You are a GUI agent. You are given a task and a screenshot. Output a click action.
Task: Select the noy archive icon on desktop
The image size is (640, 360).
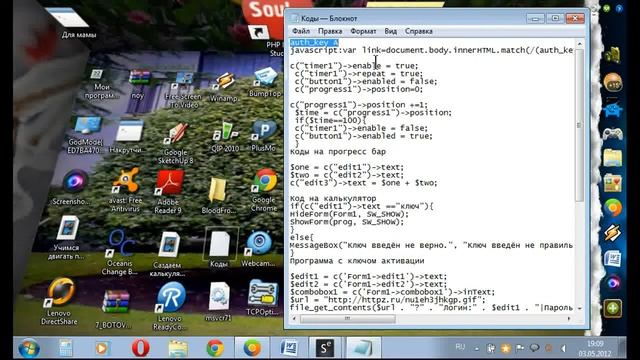[x=139, y=84]
